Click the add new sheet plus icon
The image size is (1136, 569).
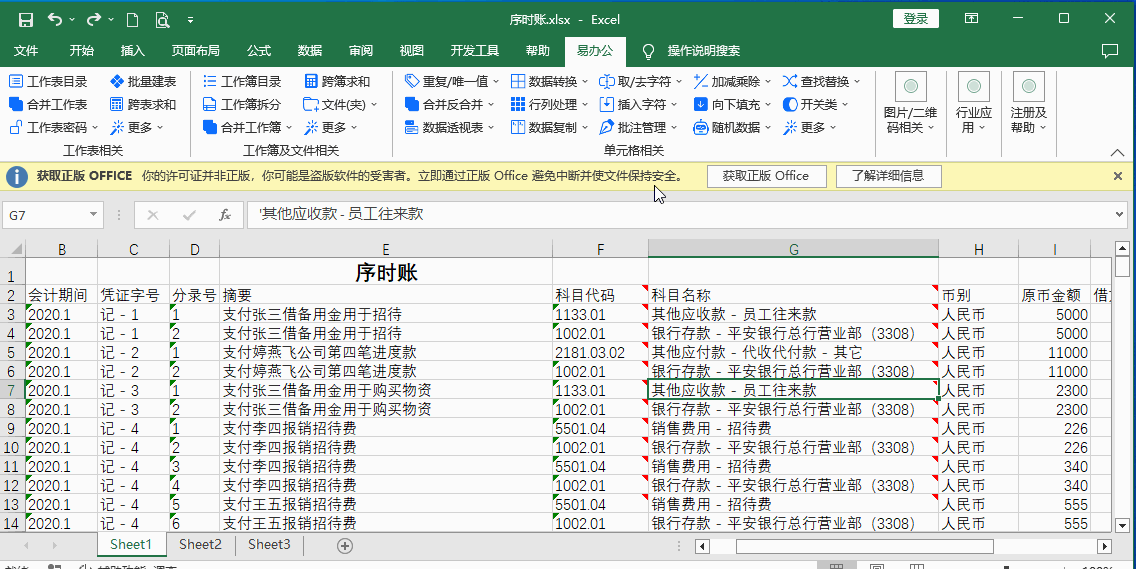346,545
